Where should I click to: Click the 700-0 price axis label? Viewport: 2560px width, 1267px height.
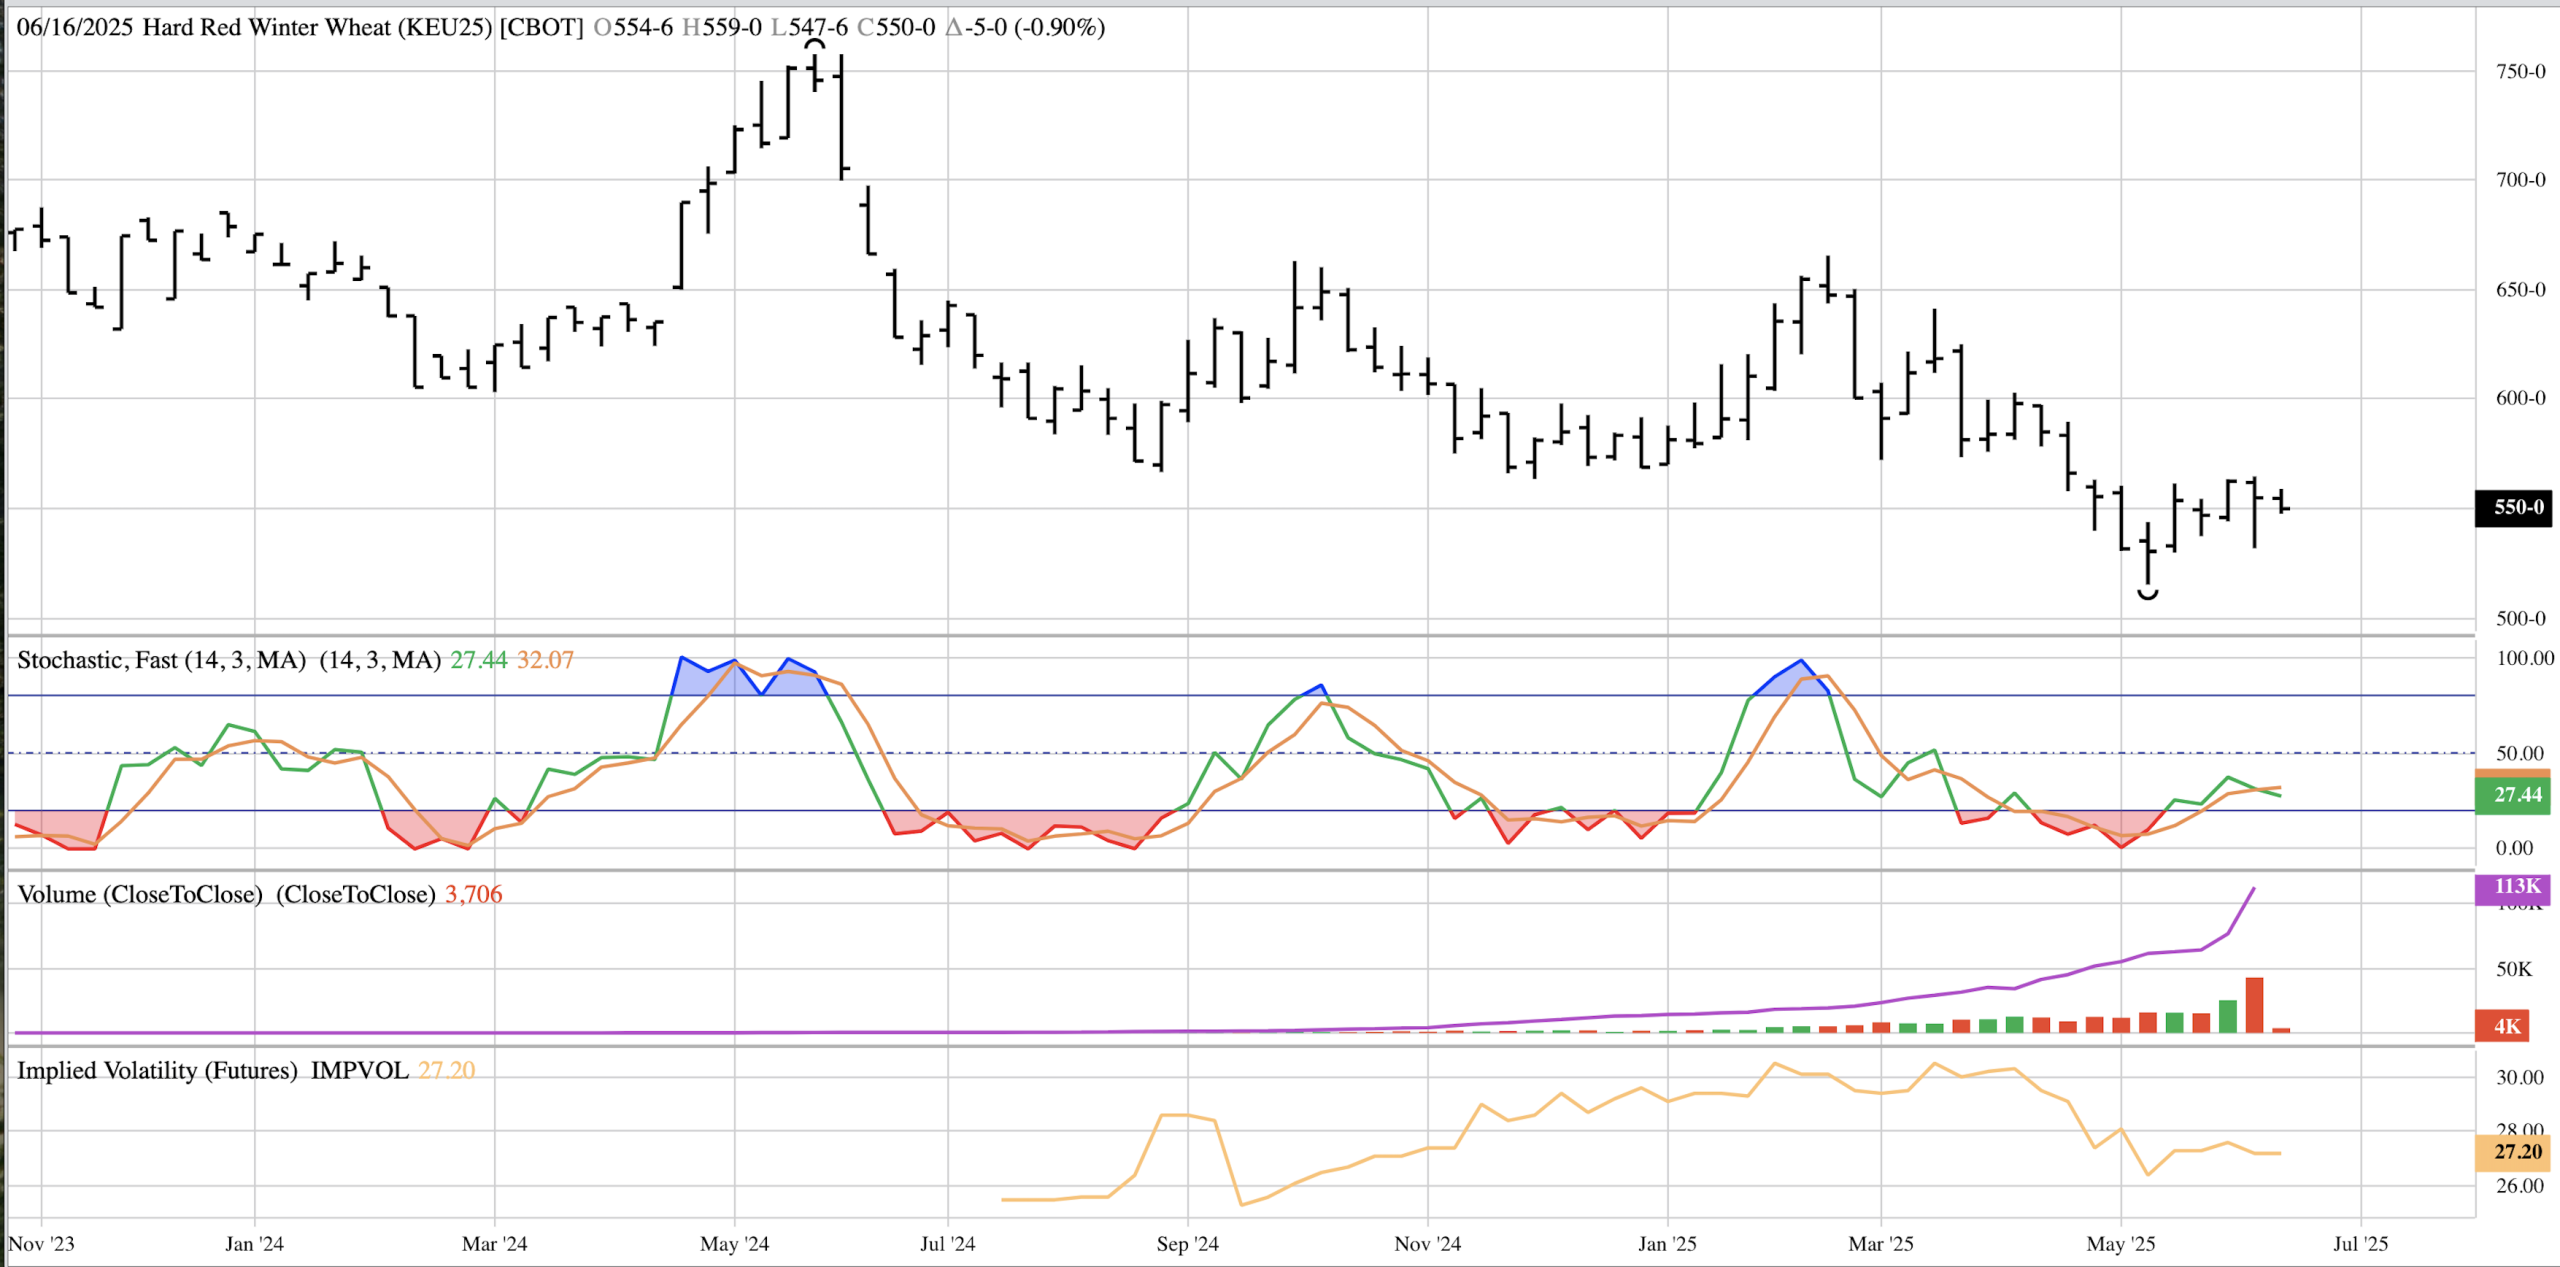[2520, 180]
